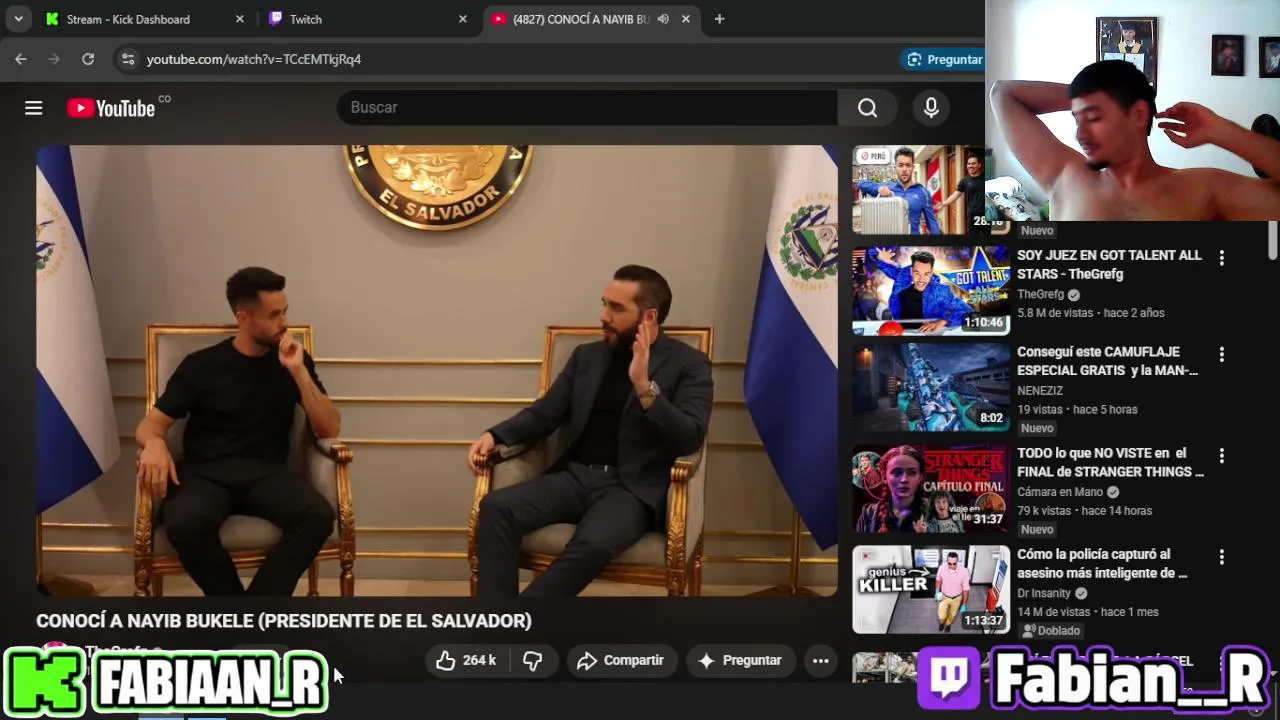
Task: Click the Preguntar button in the address bar
Action: (943, 59)
